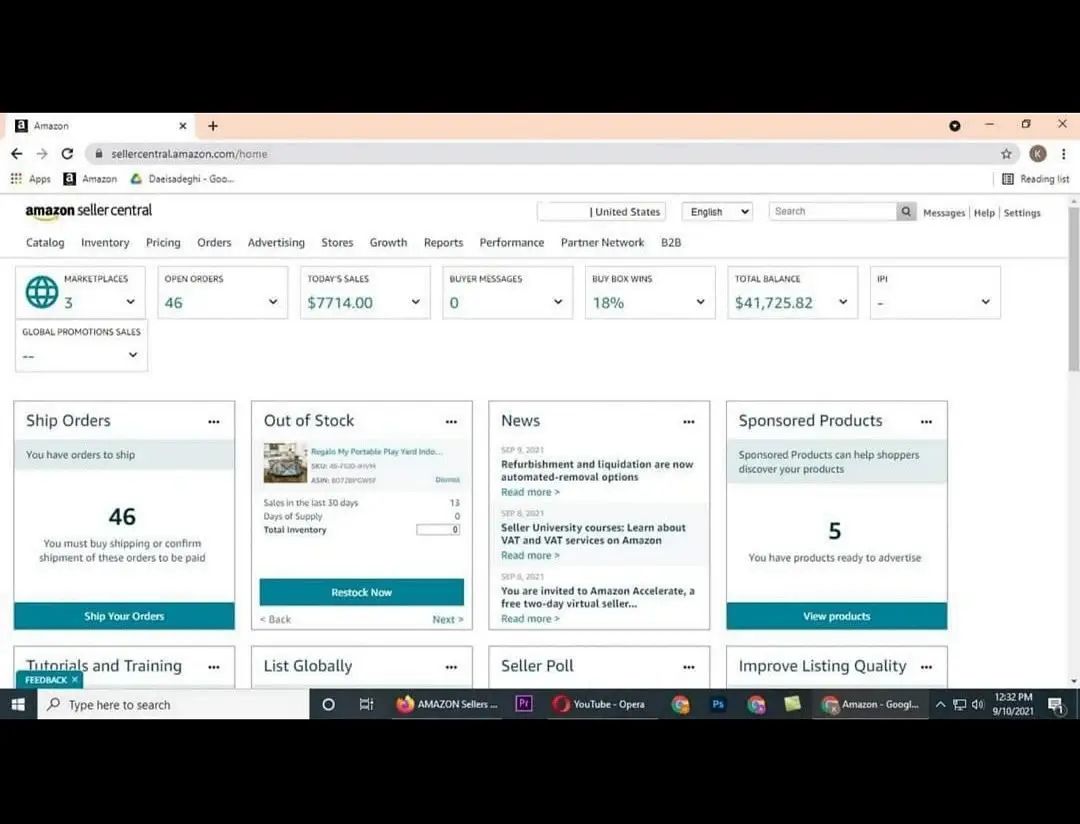Click the Amazon seller central logo
This screenshot has width=1080, height=824.
88,212
